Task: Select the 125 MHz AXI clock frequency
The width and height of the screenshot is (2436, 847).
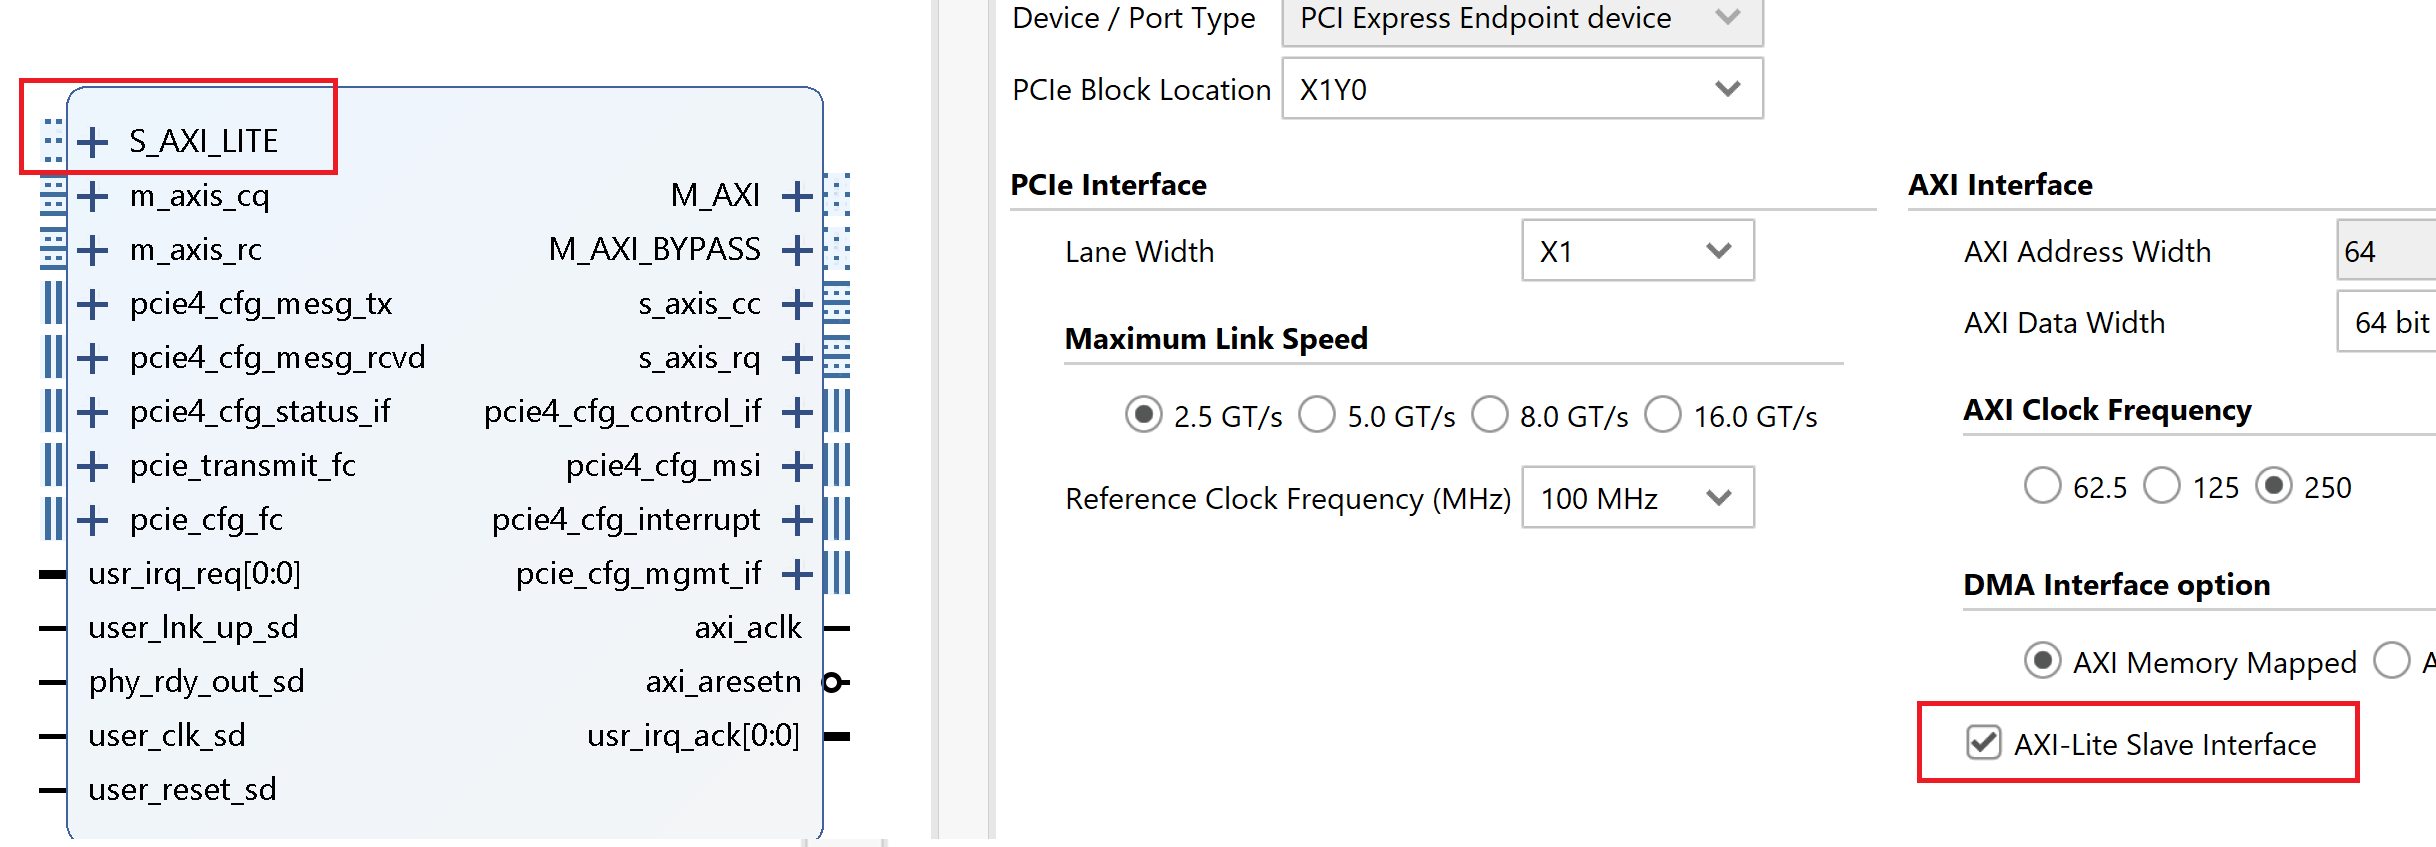Action: tap(2162, 486)
